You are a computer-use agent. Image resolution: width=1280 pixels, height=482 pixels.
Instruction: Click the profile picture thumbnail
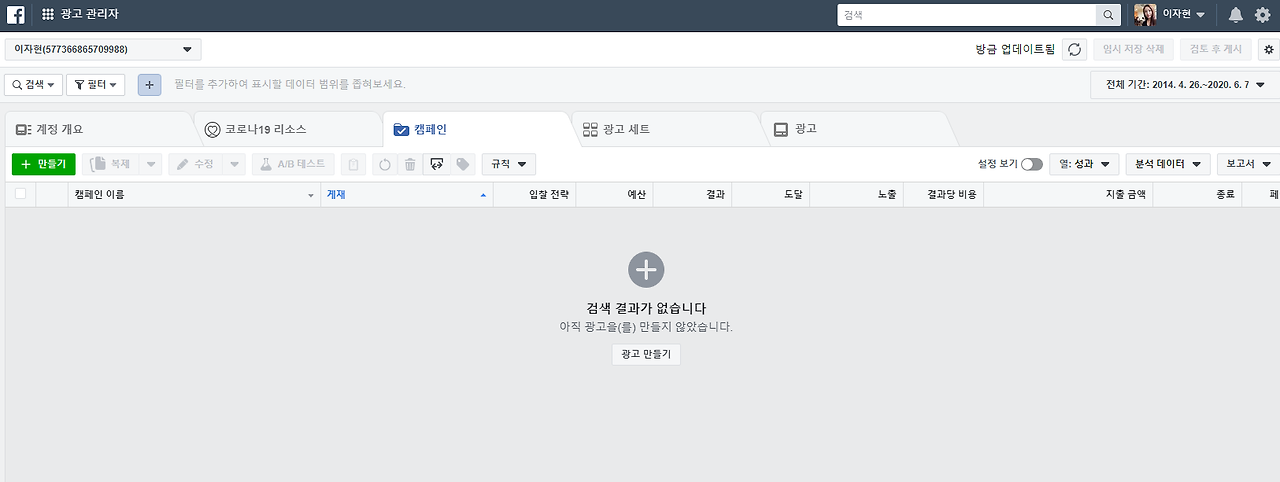pos(1145,15)
